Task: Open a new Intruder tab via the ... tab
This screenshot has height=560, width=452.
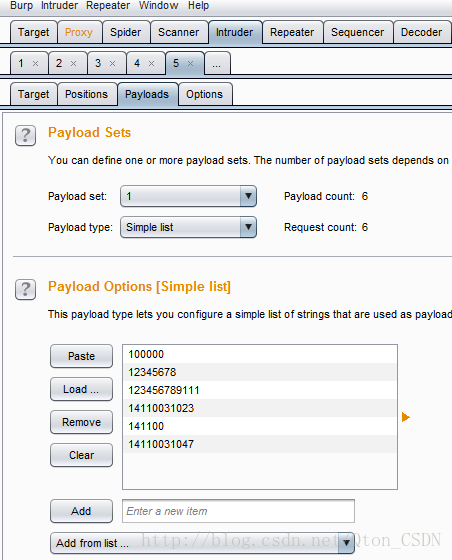Action: (x=216, y=64)
